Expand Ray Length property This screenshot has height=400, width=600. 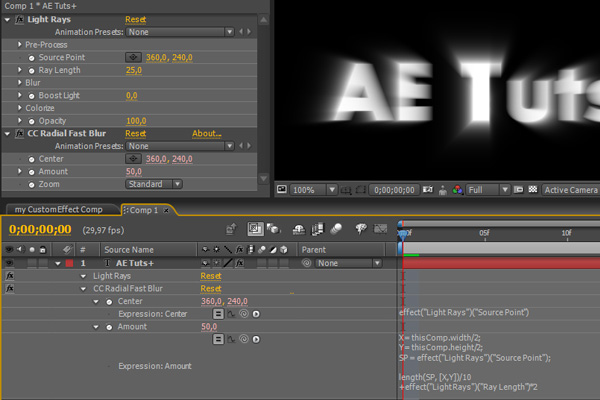tap(20, 70)
